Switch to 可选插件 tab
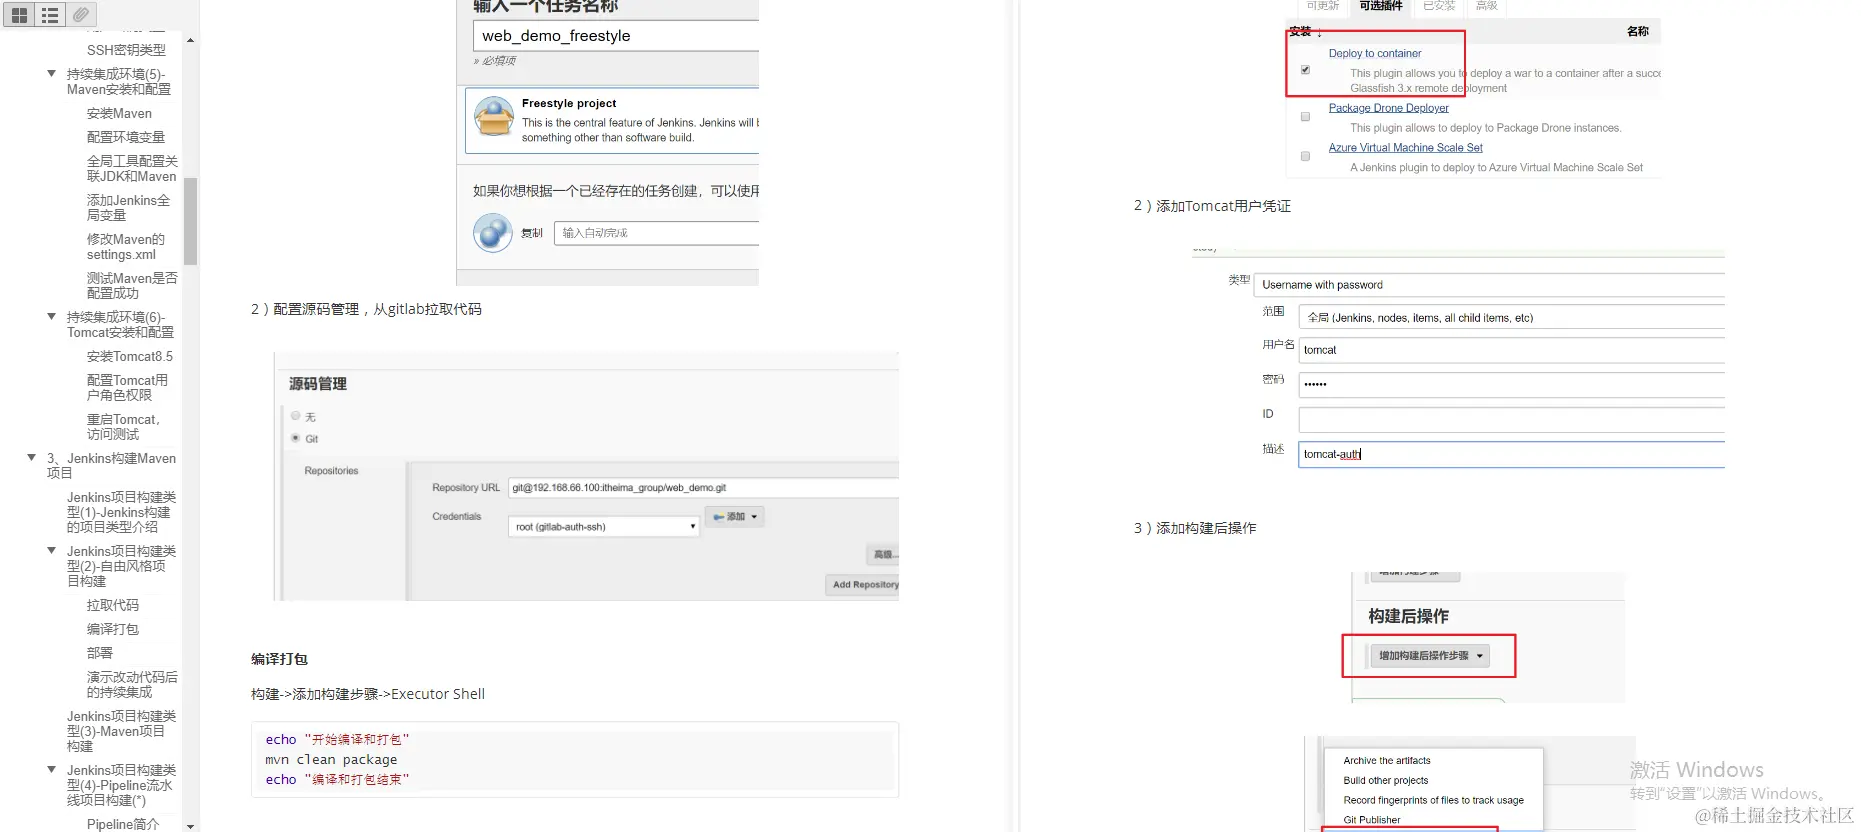This screenshot has width=1861, height=832. 1381,7
